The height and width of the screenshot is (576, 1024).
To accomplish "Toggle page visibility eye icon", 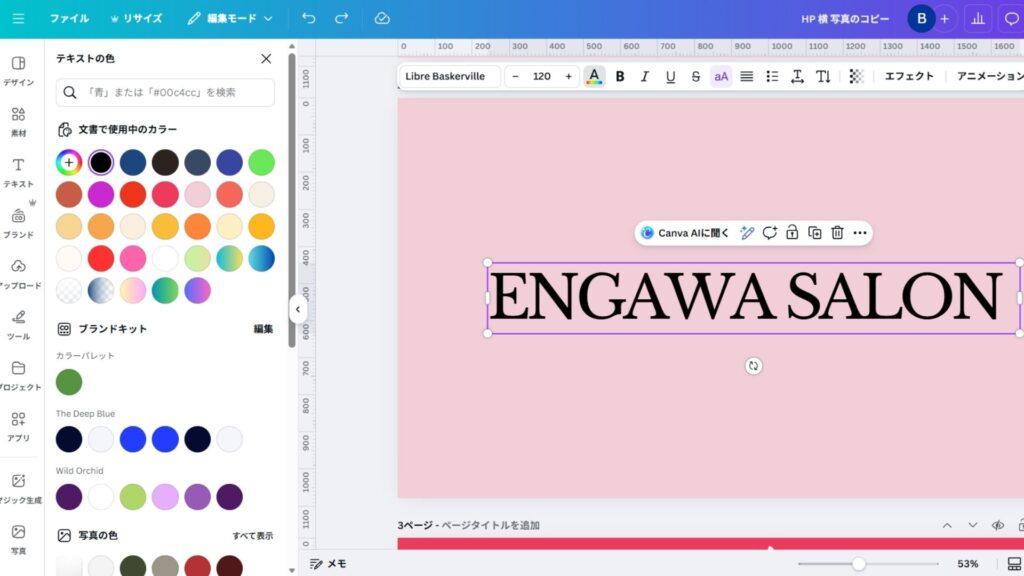I will click(997, 525).
